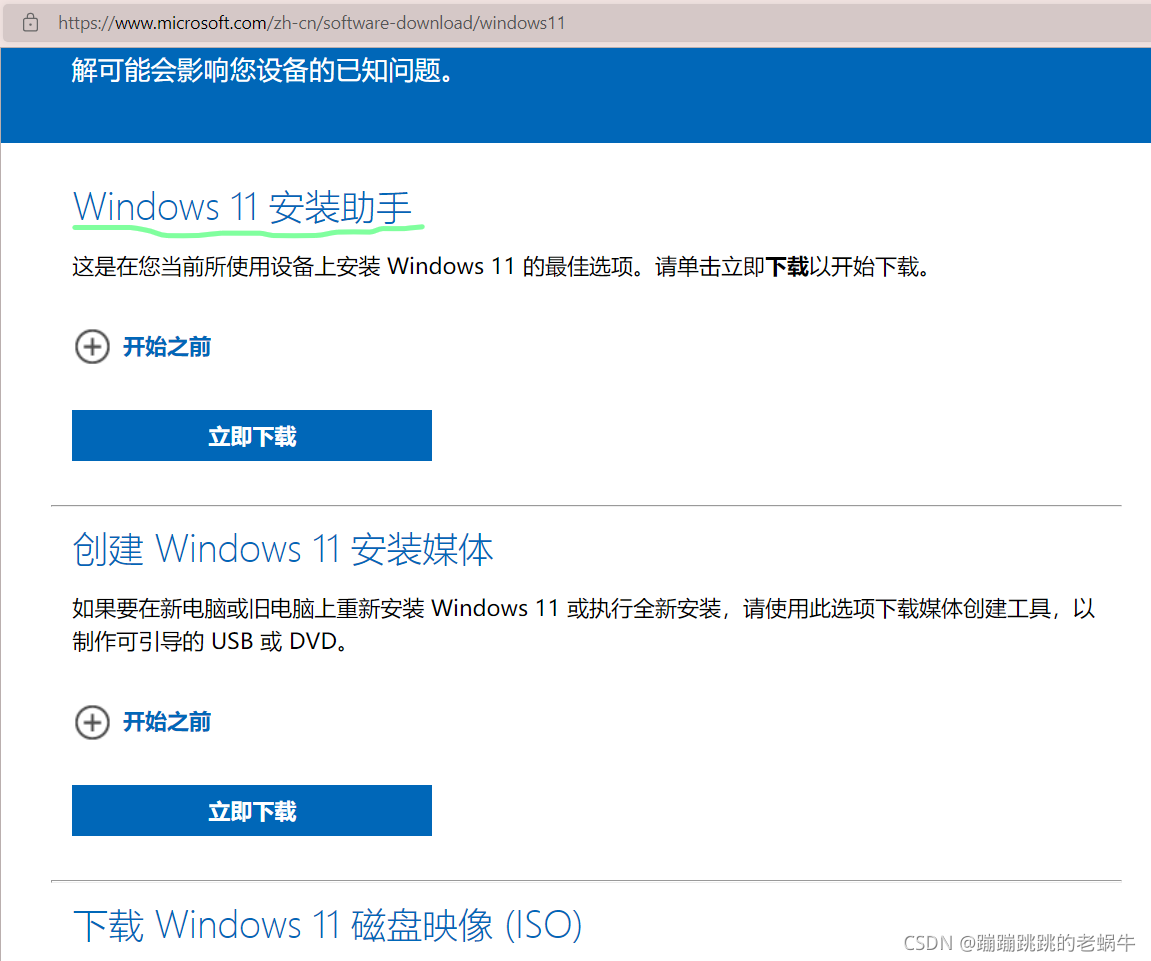1151x961 pixels.
Task: Open the Windows 11 安装助手 heading
Action: tap(242, 207)
